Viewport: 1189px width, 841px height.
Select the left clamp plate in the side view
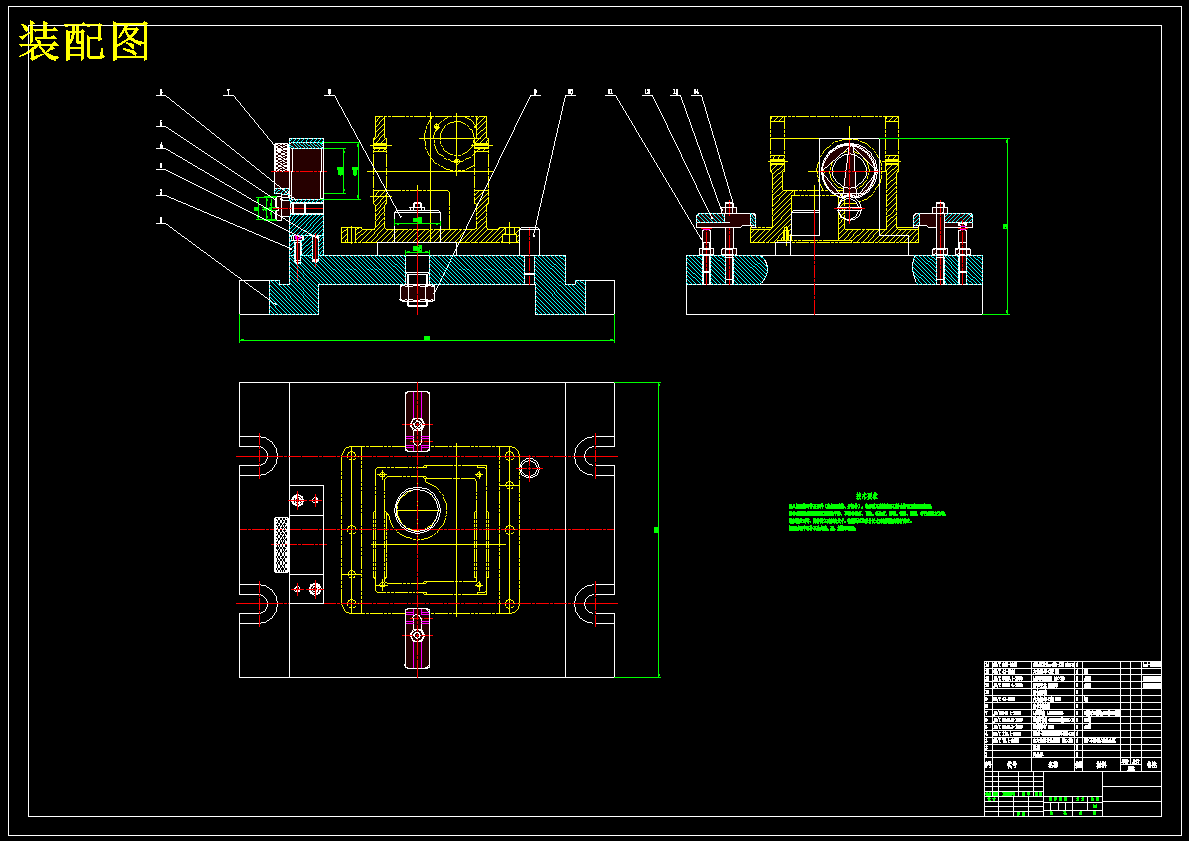click(726, 220)
